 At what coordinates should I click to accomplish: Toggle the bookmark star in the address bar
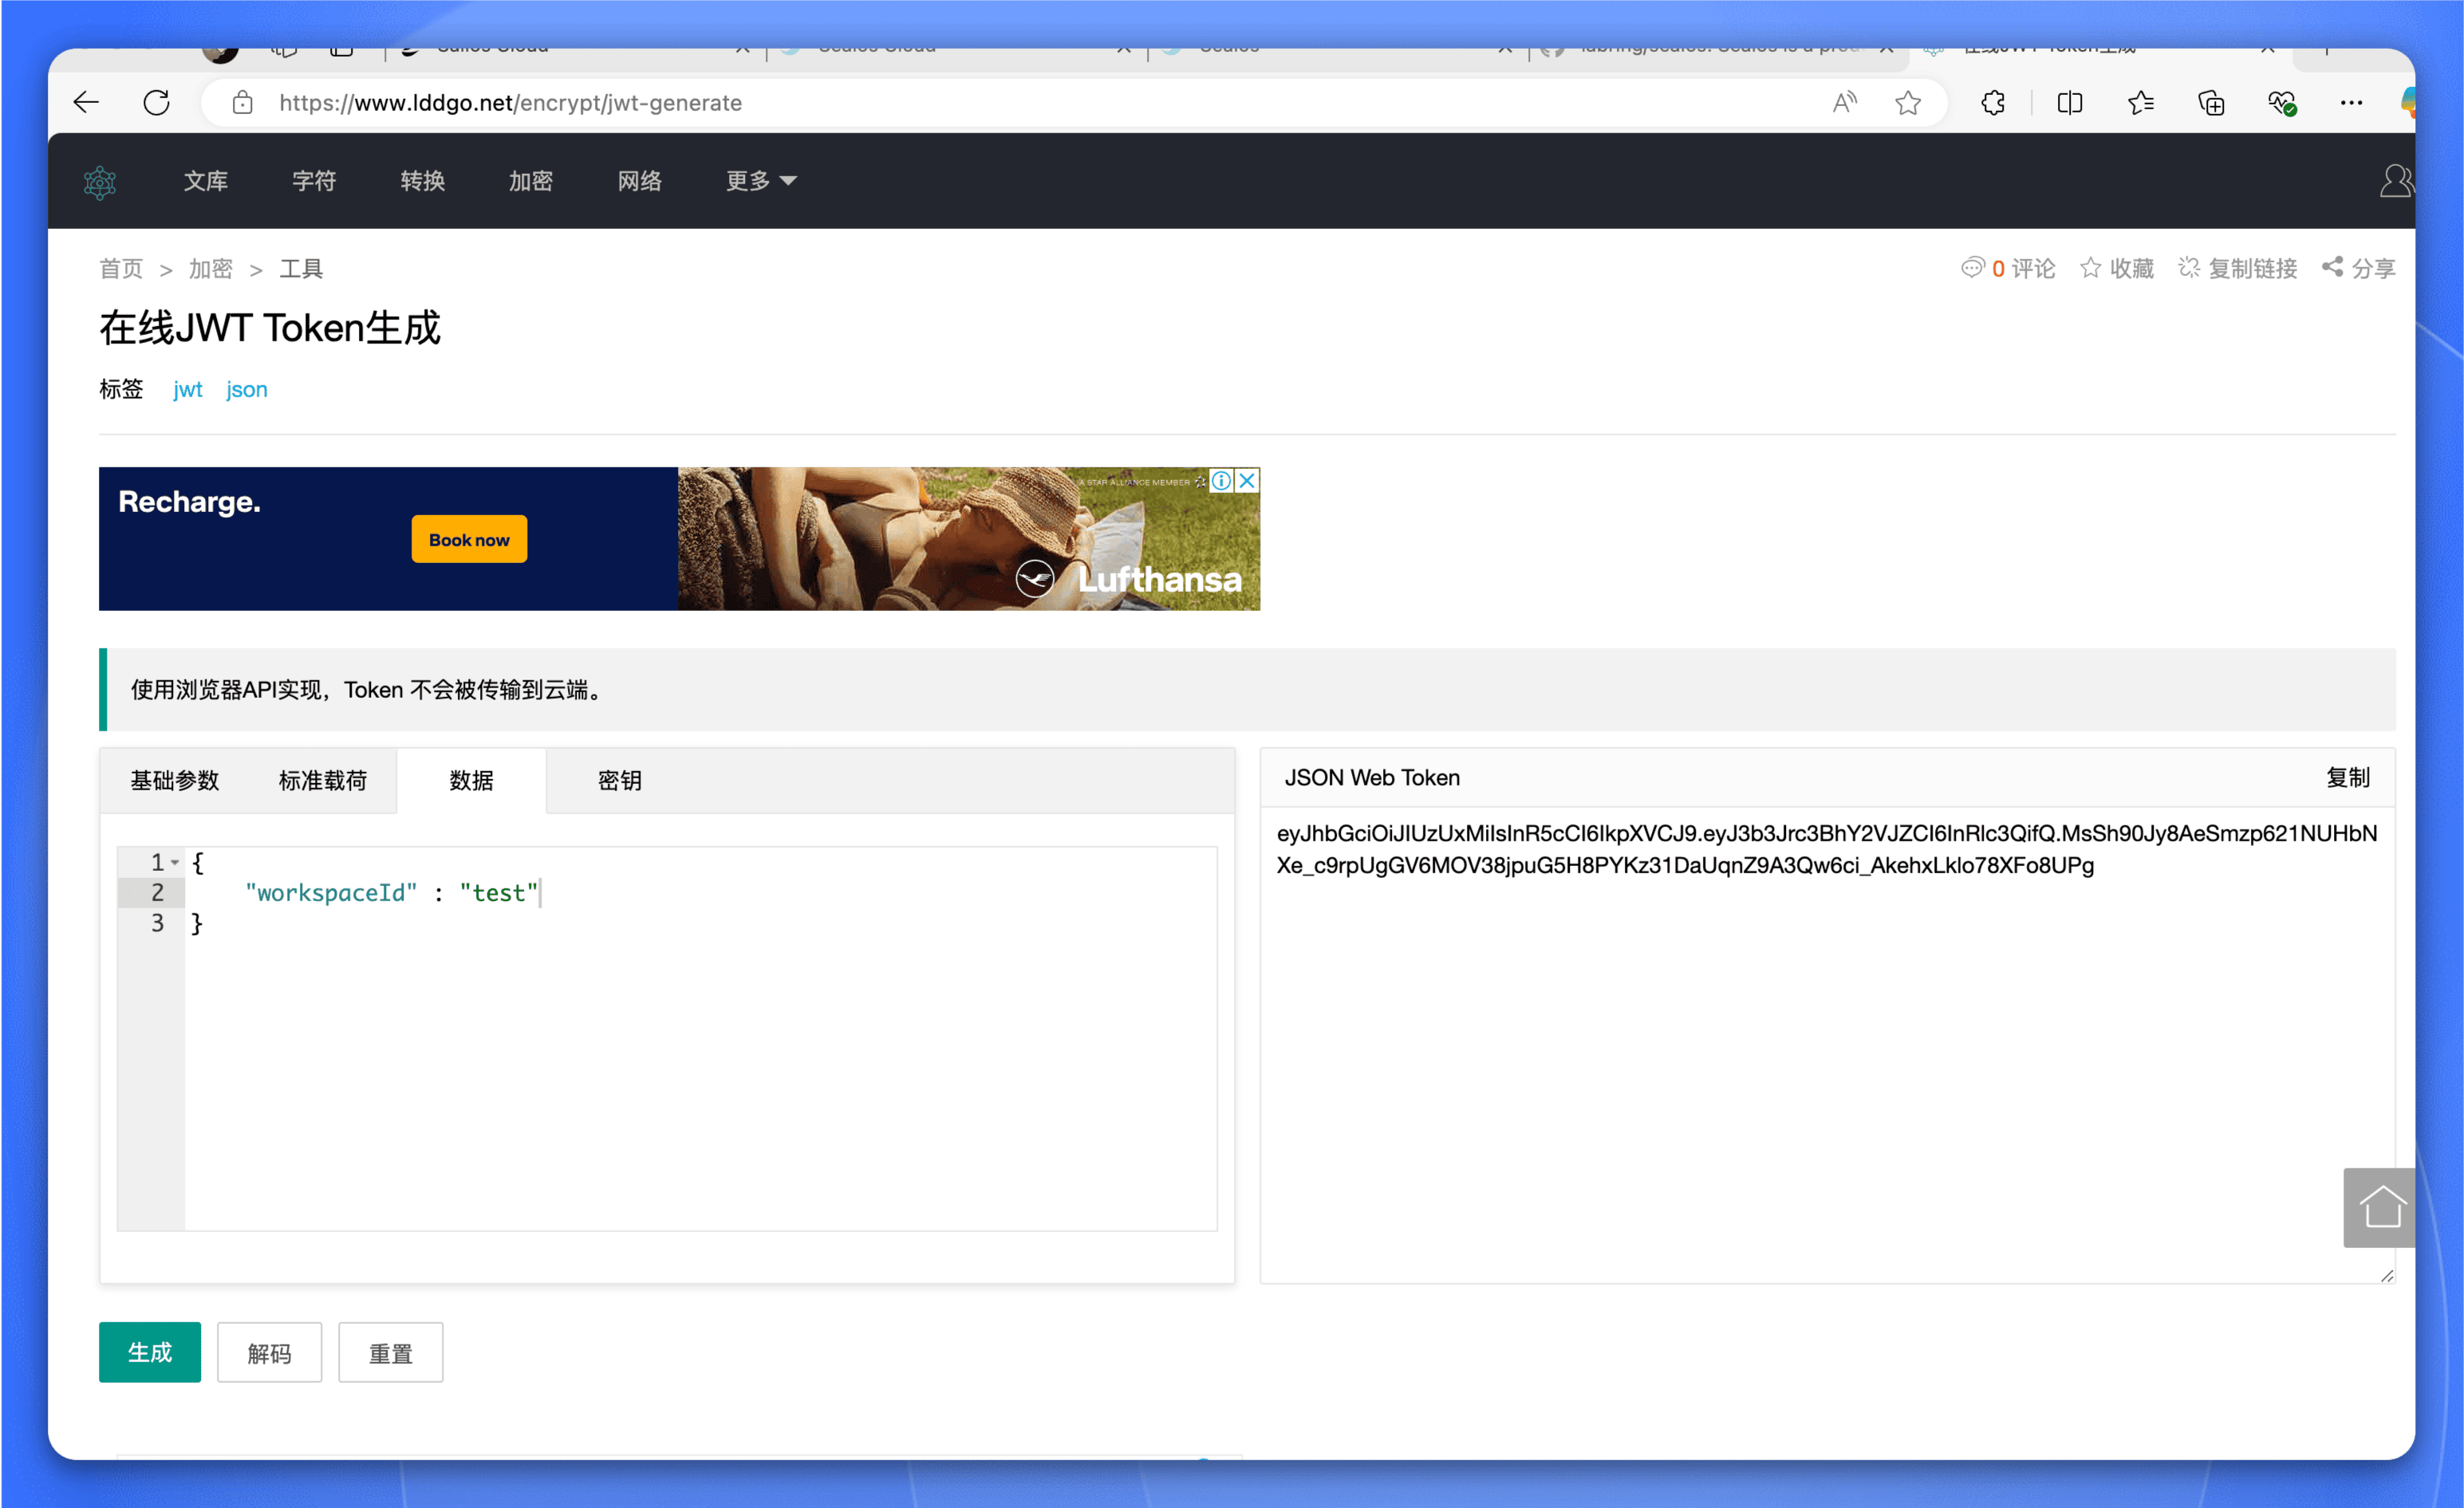coord(1909,102)
